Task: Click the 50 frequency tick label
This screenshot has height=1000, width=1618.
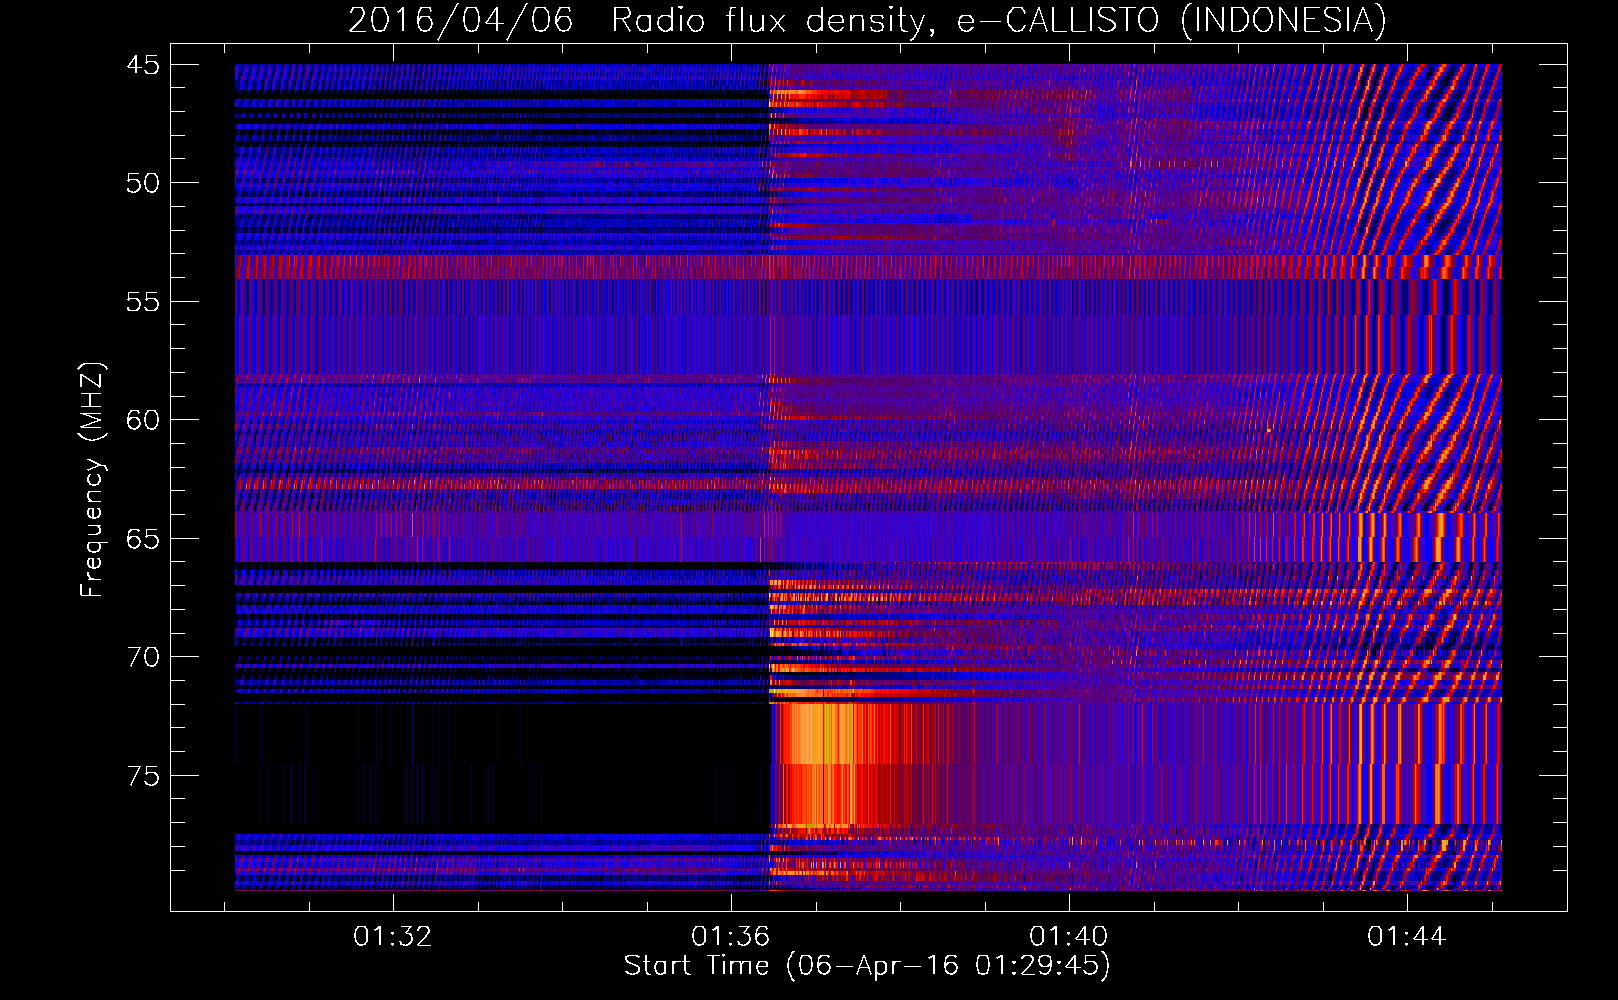Action: [x=142, y=183]
